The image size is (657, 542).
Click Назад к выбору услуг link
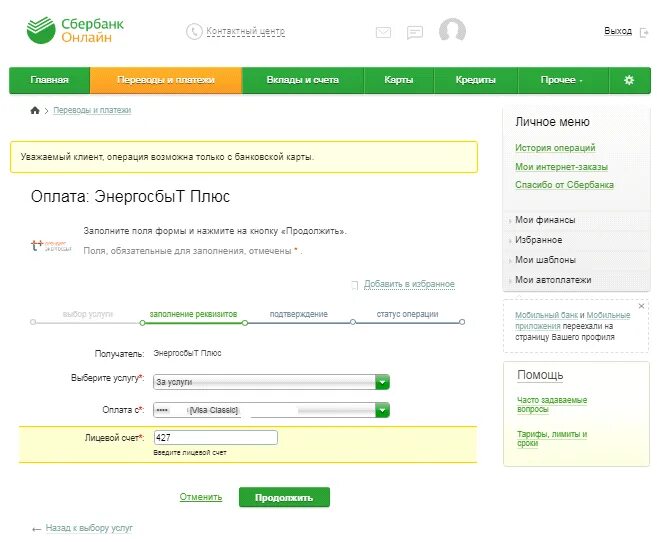click(89, 528)
